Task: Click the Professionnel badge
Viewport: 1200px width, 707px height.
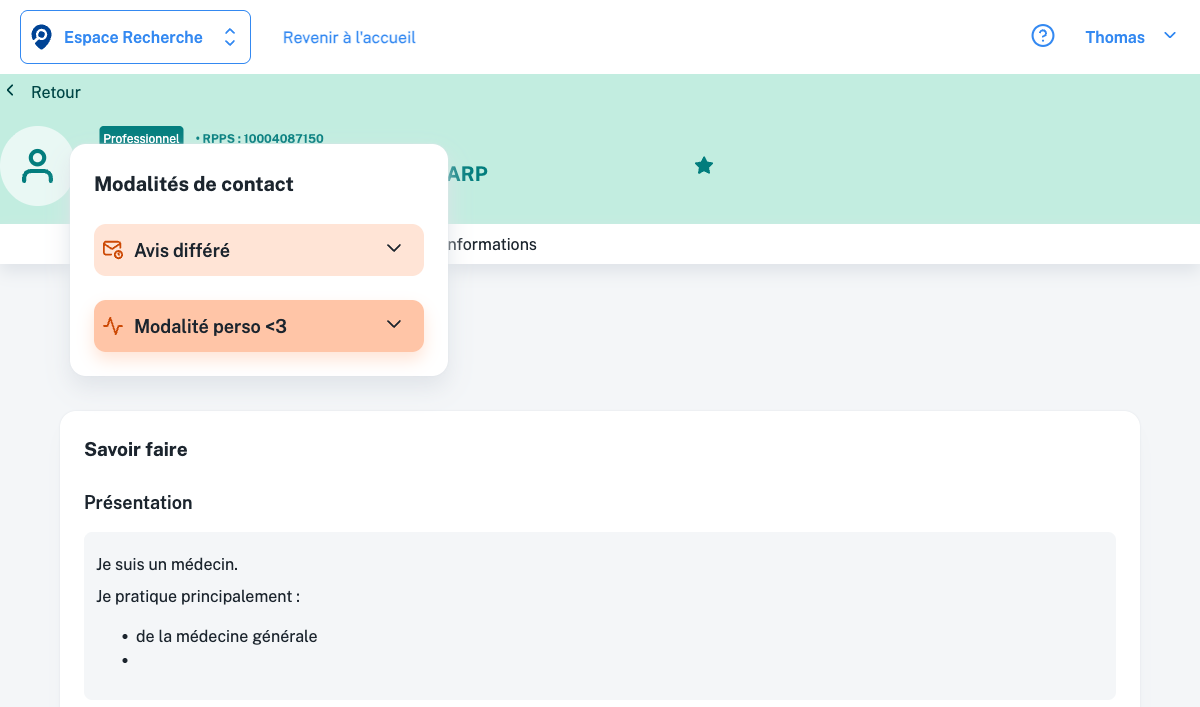Action: [x=141, y=138]
